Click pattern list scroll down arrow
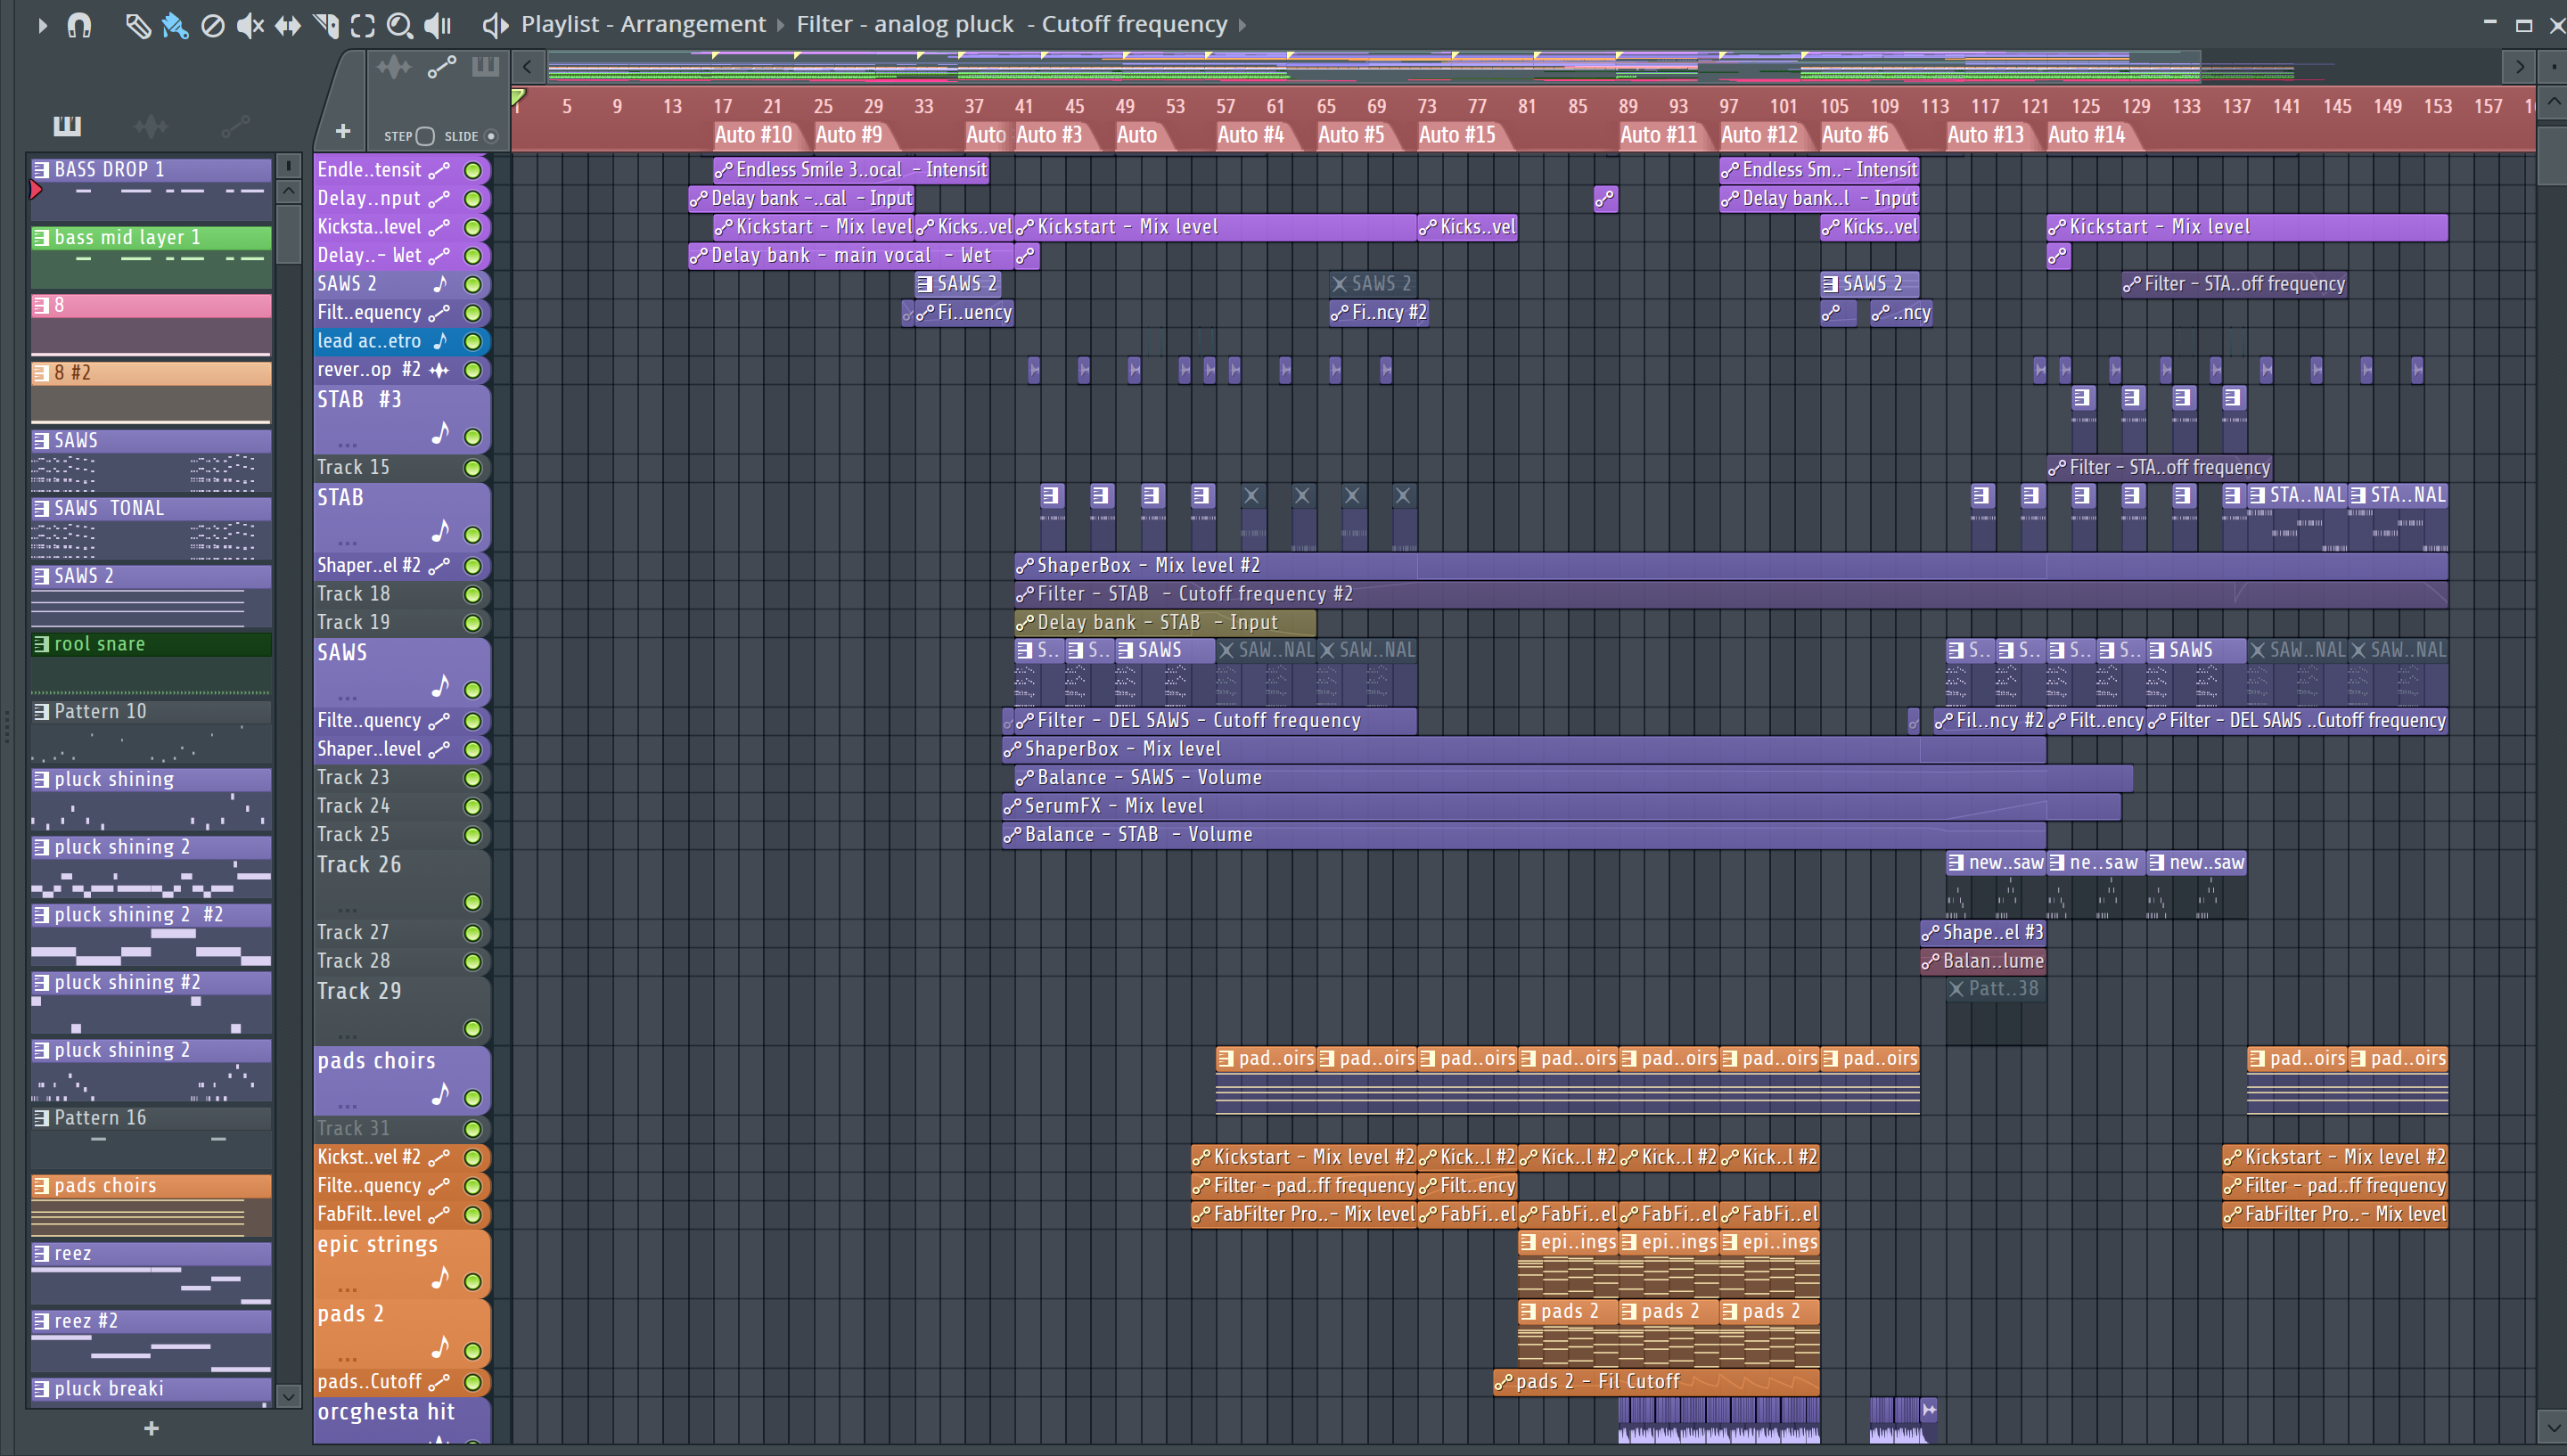2567x1456 pixels. 288,1396
